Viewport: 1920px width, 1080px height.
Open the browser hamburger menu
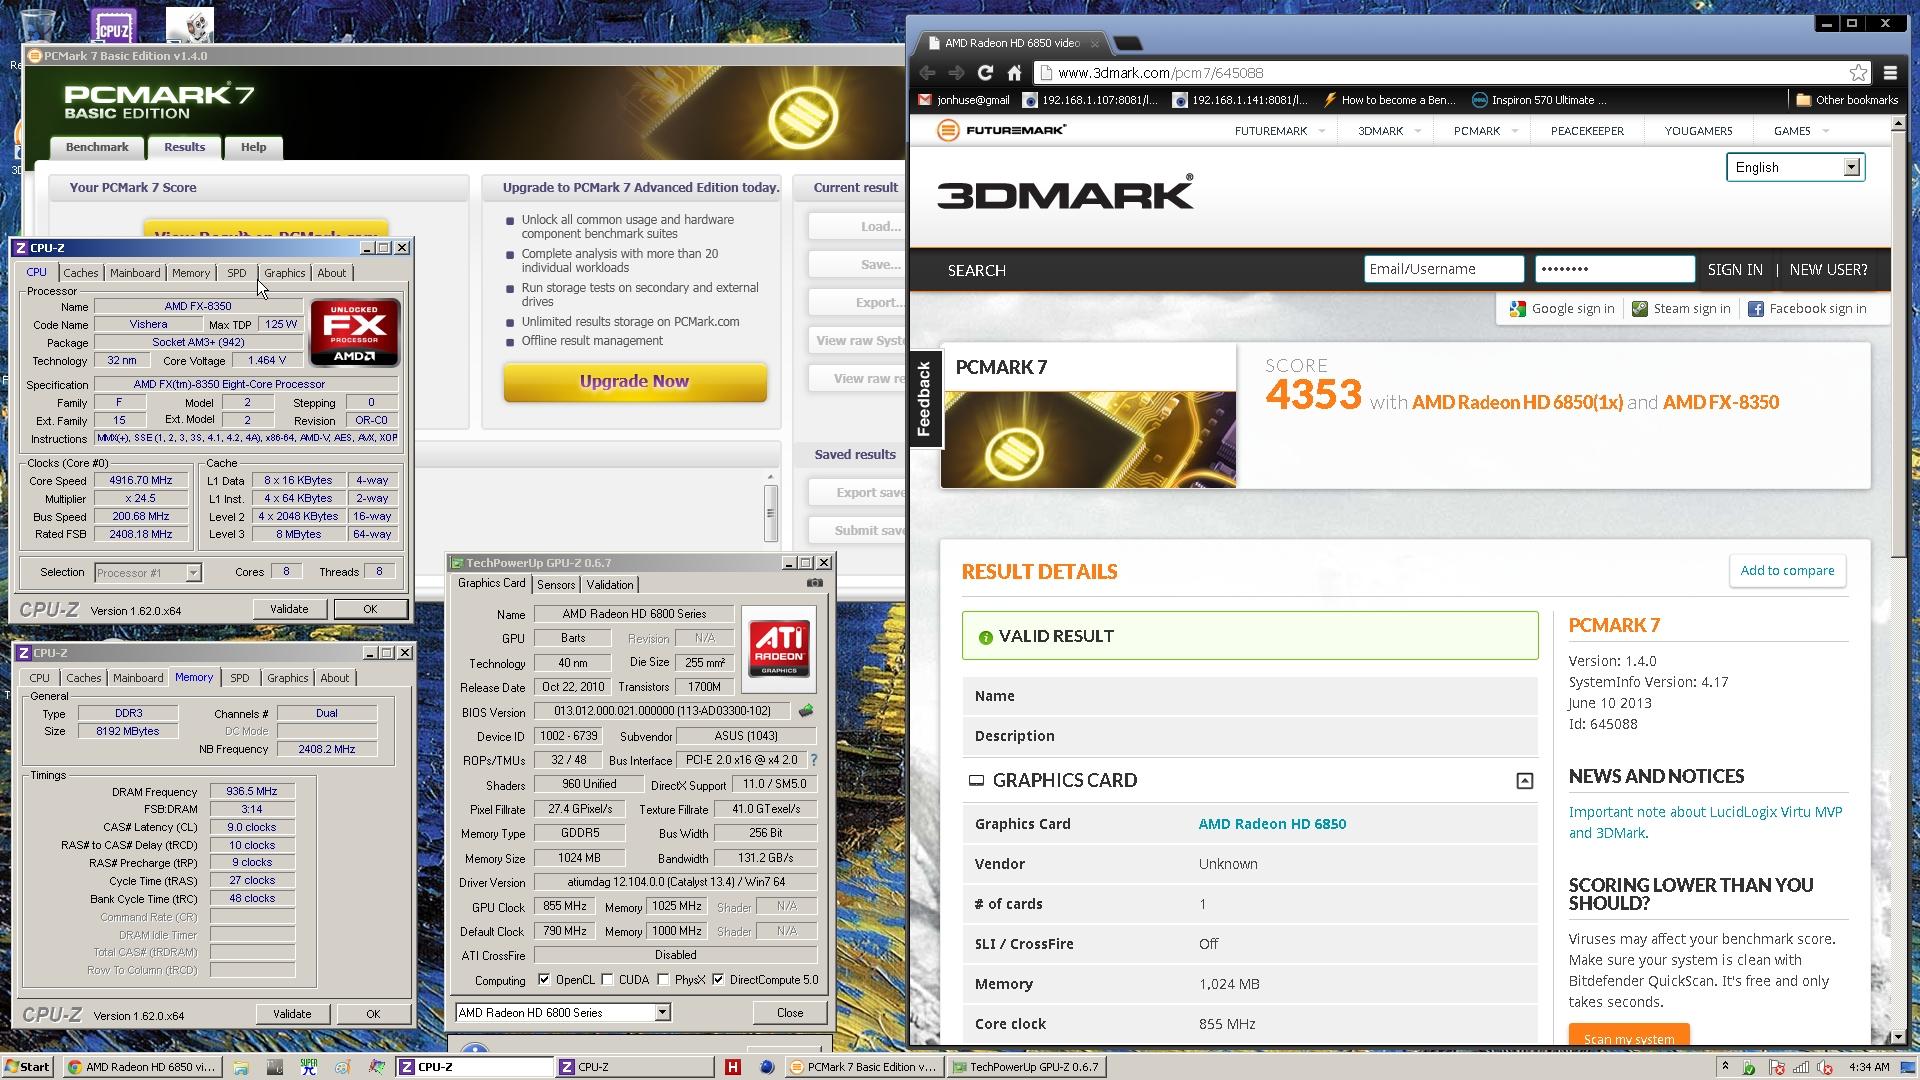click(x=1890, y=72)
